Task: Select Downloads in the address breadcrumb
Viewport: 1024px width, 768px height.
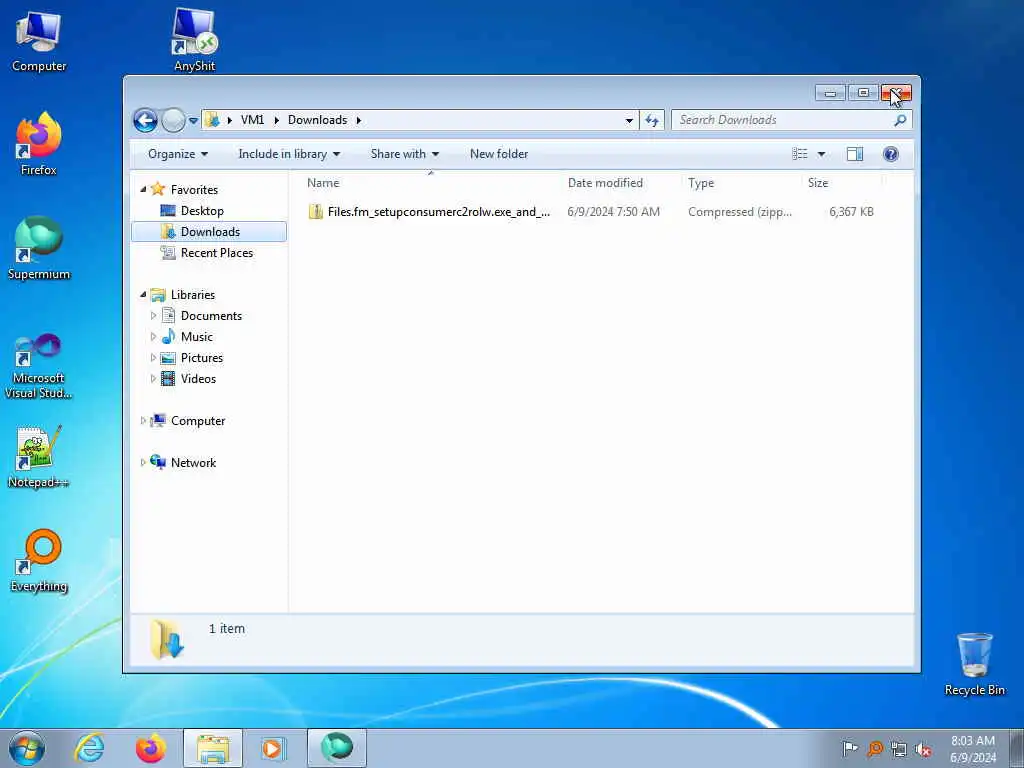Action: (317, 120)
